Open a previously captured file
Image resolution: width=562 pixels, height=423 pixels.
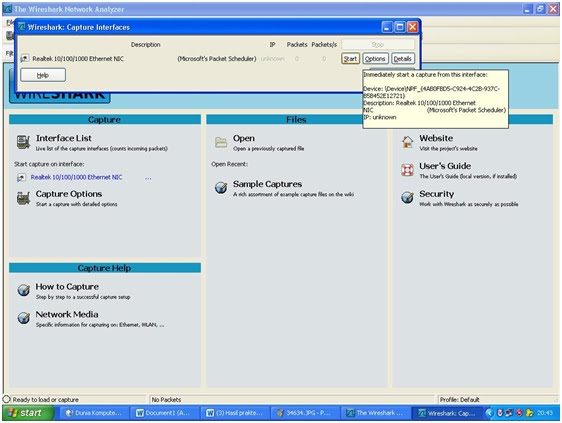[244, 138]
